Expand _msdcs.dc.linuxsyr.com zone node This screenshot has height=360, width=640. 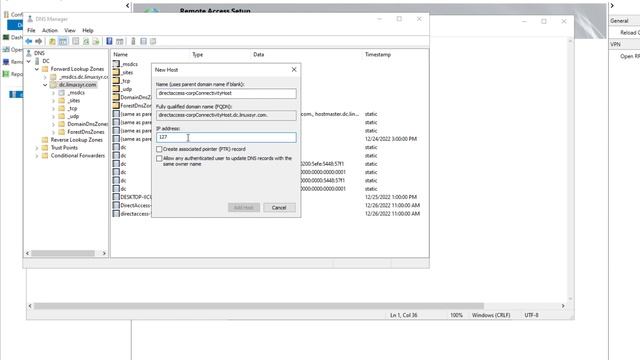pos(45,77)
